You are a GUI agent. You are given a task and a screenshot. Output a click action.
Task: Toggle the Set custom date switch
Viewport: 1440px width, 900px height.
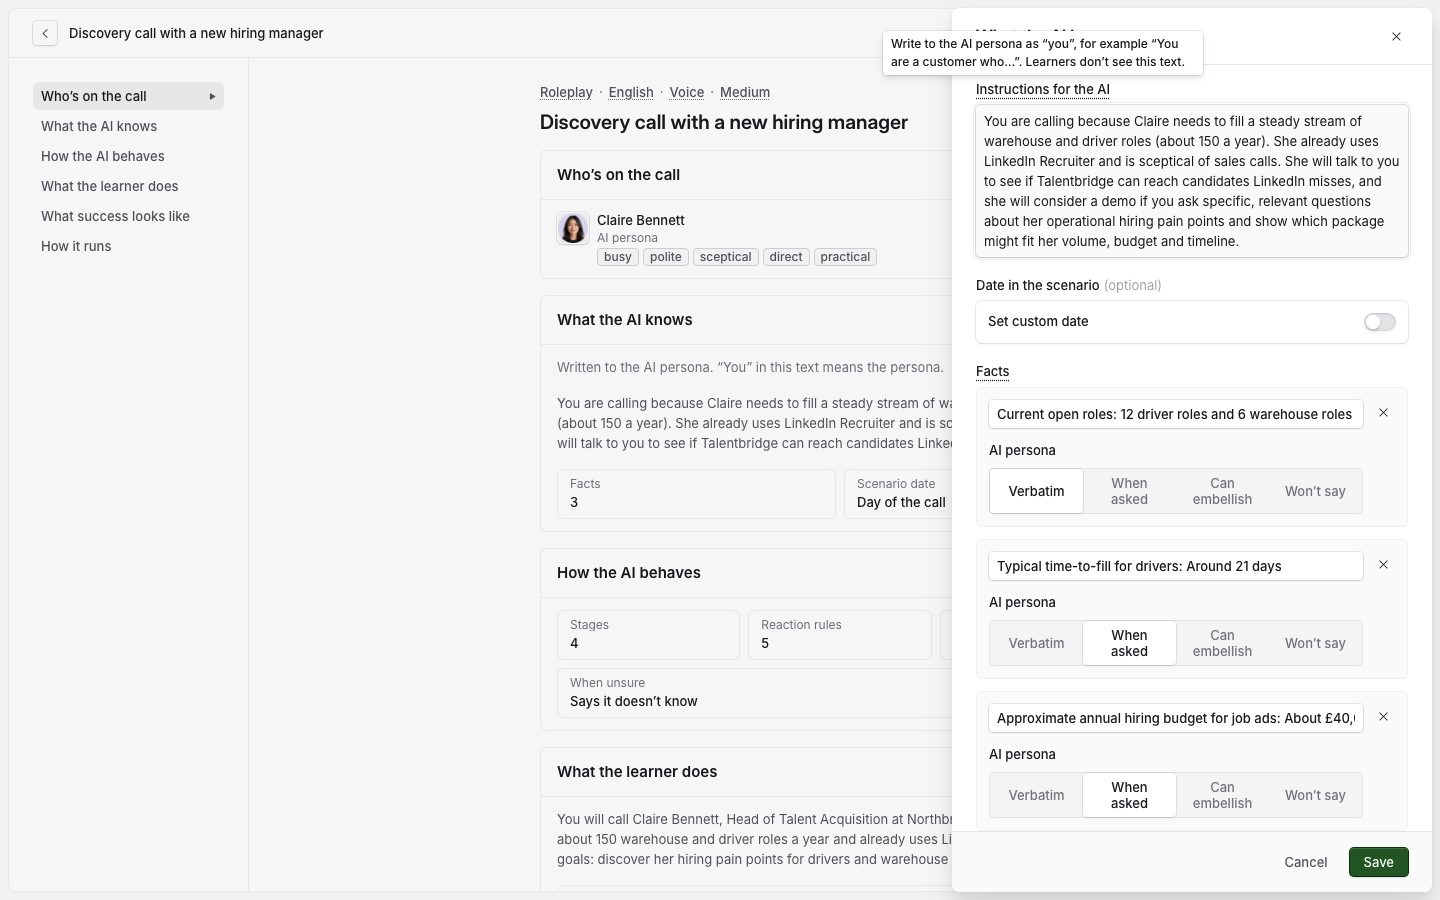[1379, 322]
